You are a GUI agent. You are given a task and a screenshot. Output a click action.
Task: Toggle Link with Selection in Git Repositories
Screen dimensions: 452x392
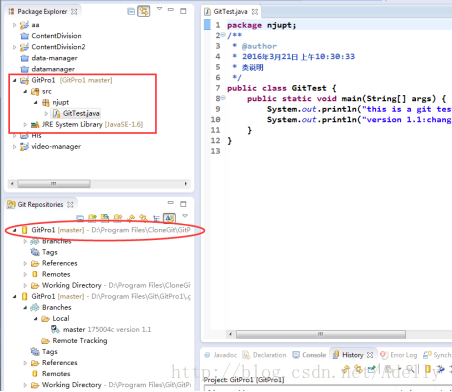tap(144, 218)
